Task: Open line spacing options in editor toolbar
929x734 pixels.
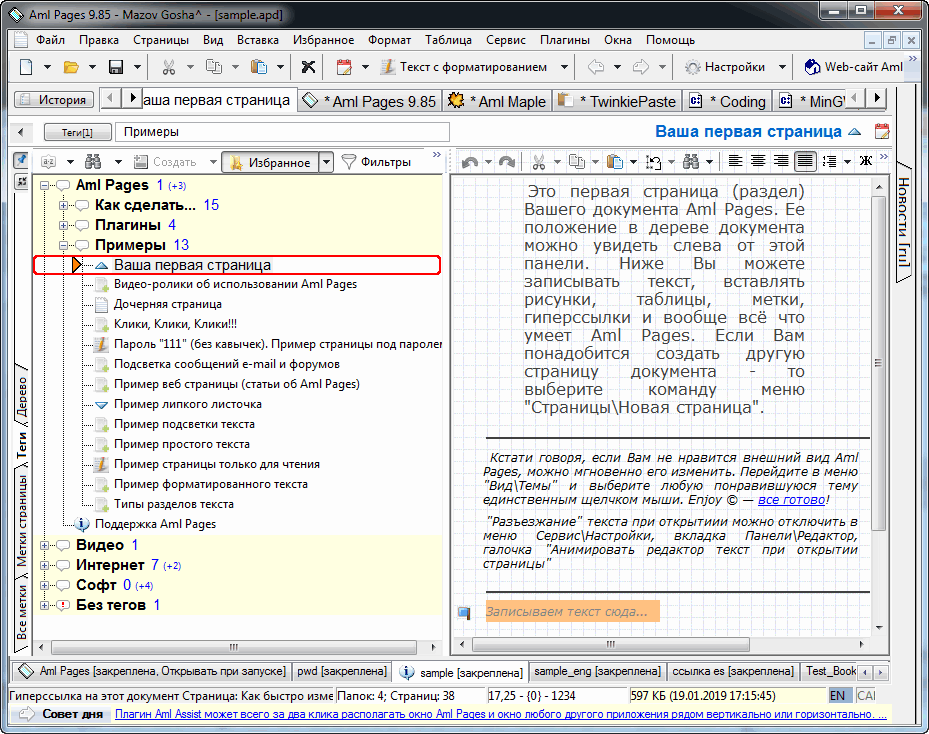Action: click(830, 161)
